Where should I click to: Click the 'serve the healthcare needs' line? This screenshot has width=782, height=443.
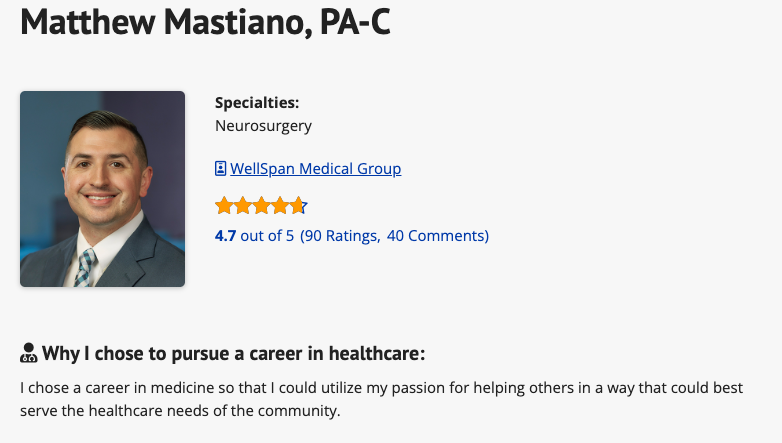click(180, 411)
